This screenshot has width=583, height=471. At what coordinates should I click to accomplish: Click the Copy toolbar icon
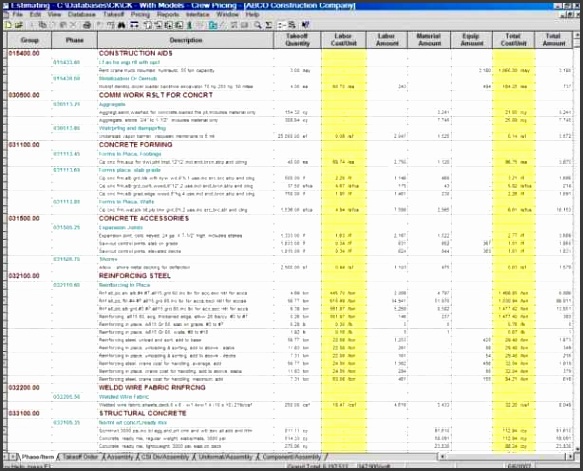tap(43, 25)
